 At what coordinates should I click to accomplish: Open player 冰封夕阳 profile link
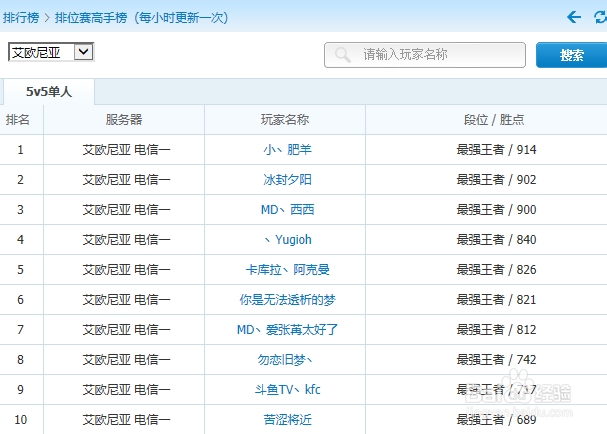[287, 180]
